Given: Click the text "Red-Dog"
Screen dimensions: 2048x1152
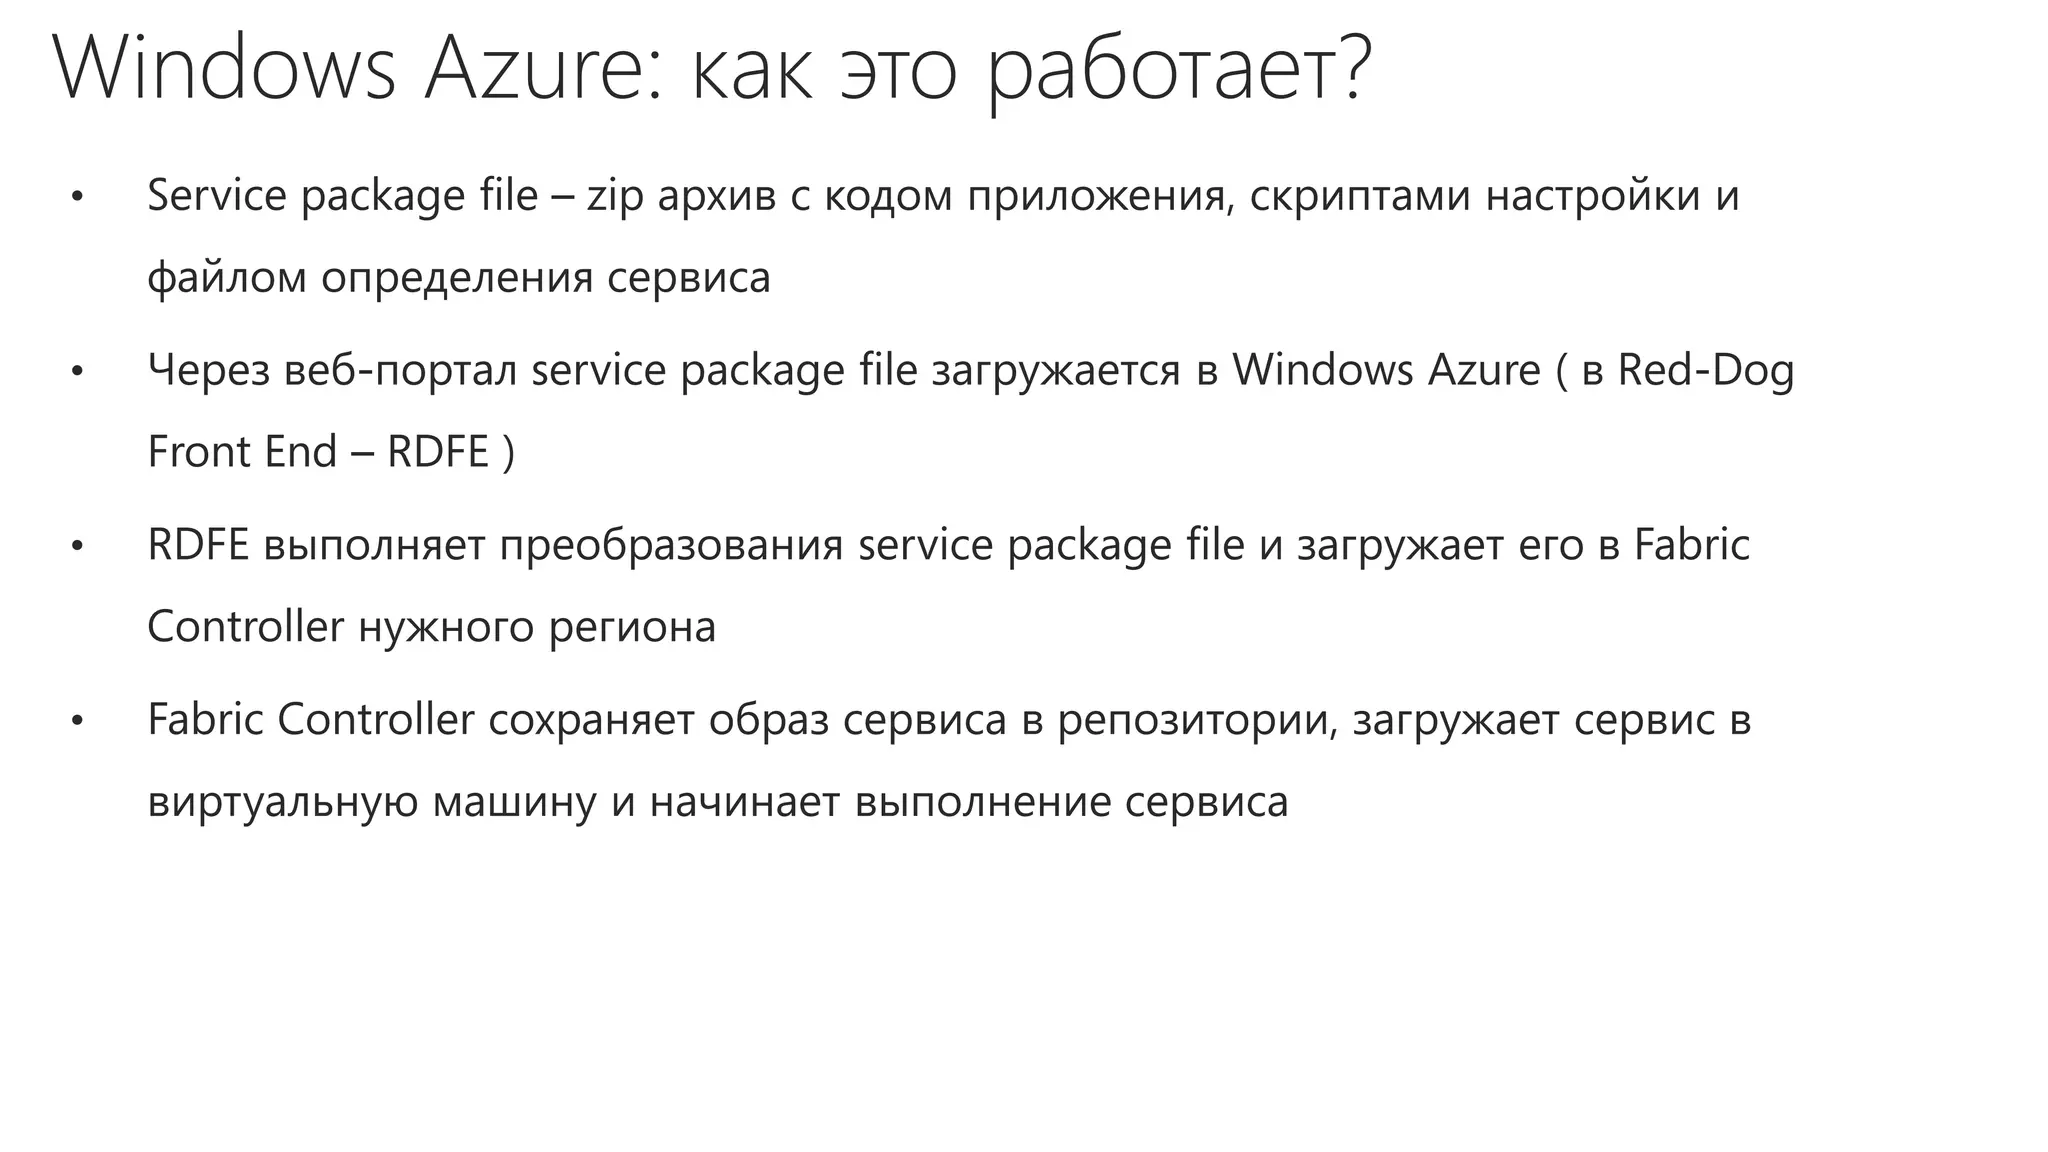Looking at the screenshot, I should click(x=1705, y=371).
